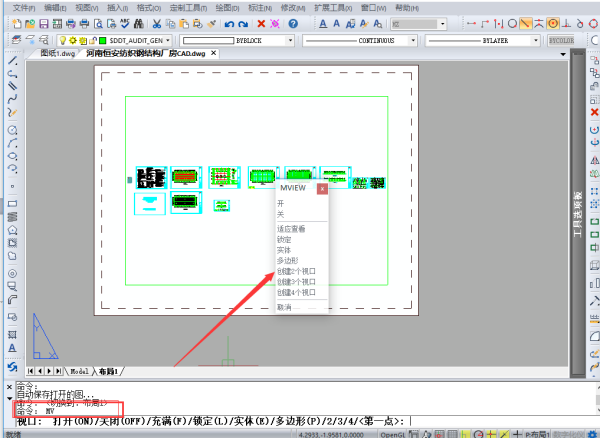The image size is (600, 438).
Task: Toggle Grid display in the status bar
Action: click(452, 434)
